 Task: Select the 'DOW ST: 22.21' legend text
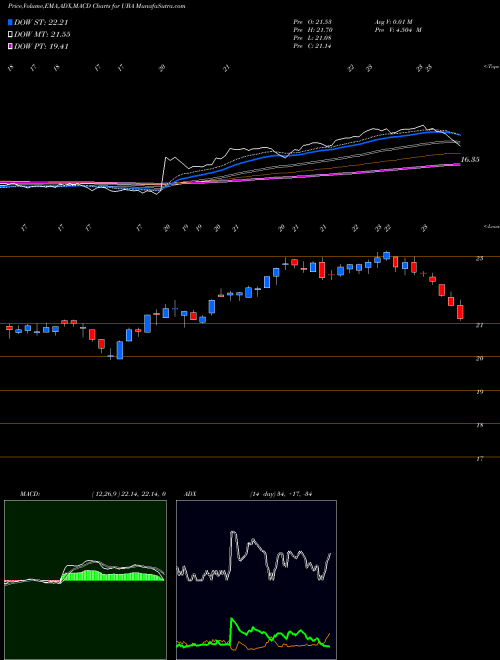point(41,22)
